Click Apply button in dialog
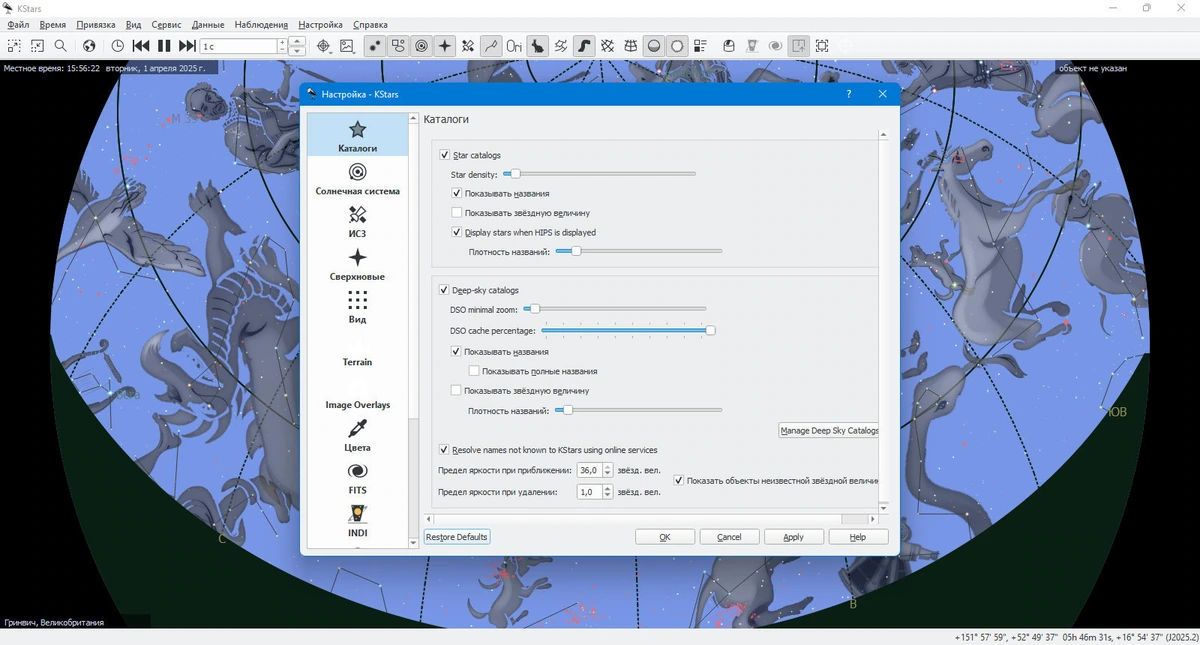 [793, 537]
